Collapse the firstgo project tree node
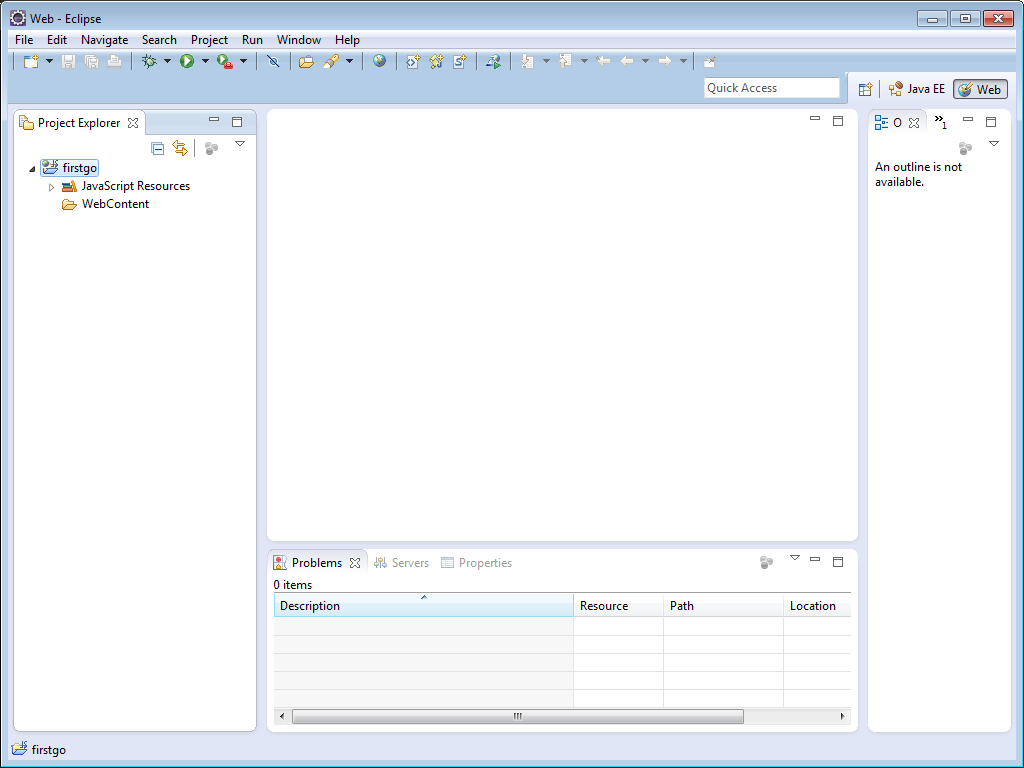The image size is (1024, 768). [x=32, y=168]
